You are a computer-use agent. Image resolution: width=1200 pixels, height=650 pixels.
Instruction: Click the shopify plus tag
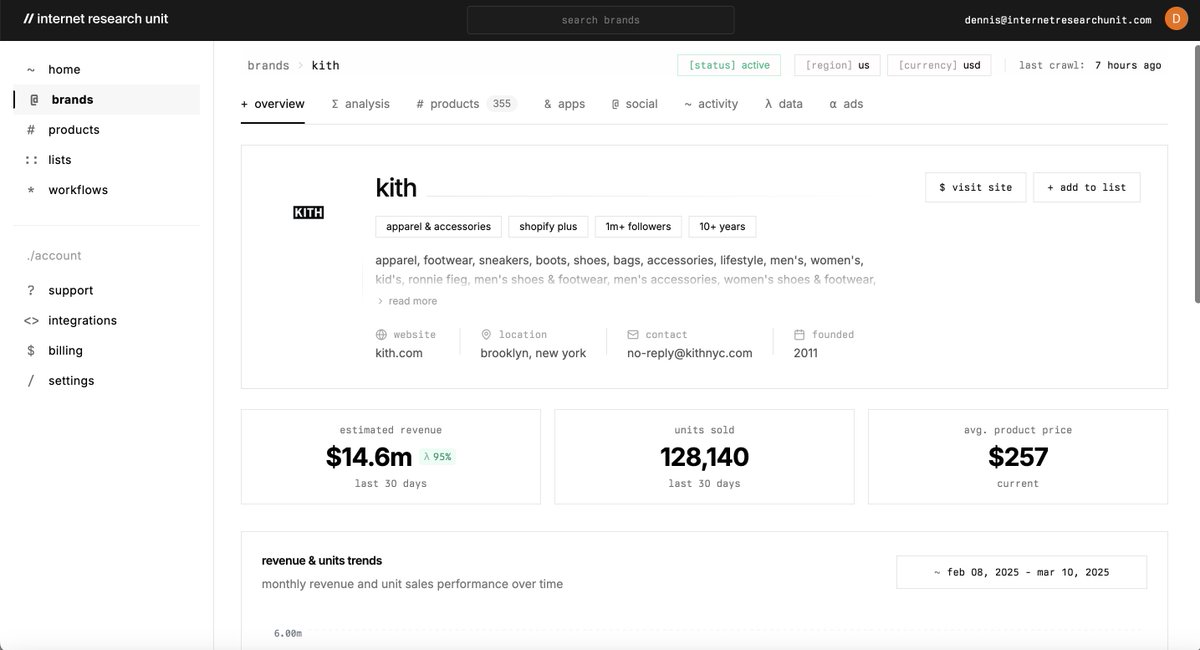pyautogui.click(x=548, y=227)
